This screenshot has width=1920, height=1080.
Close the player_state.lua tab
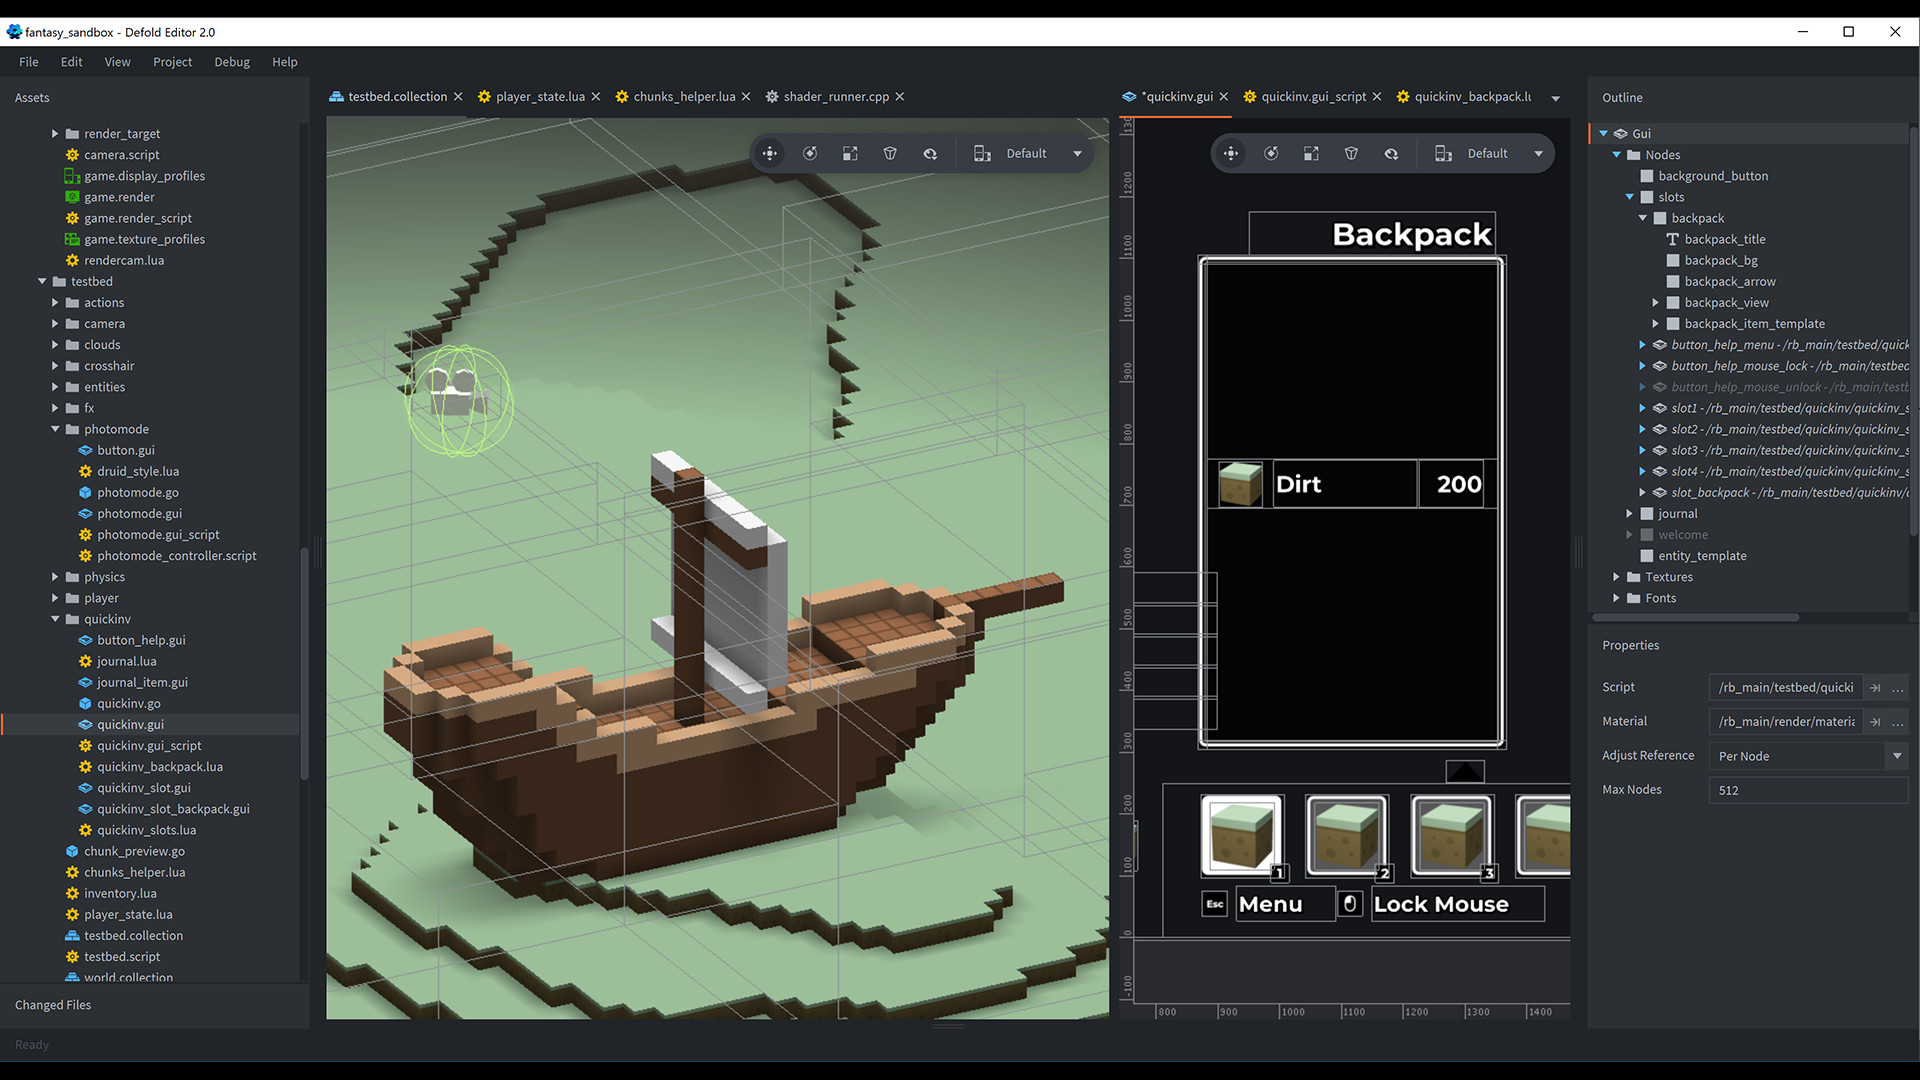point(596,96)
